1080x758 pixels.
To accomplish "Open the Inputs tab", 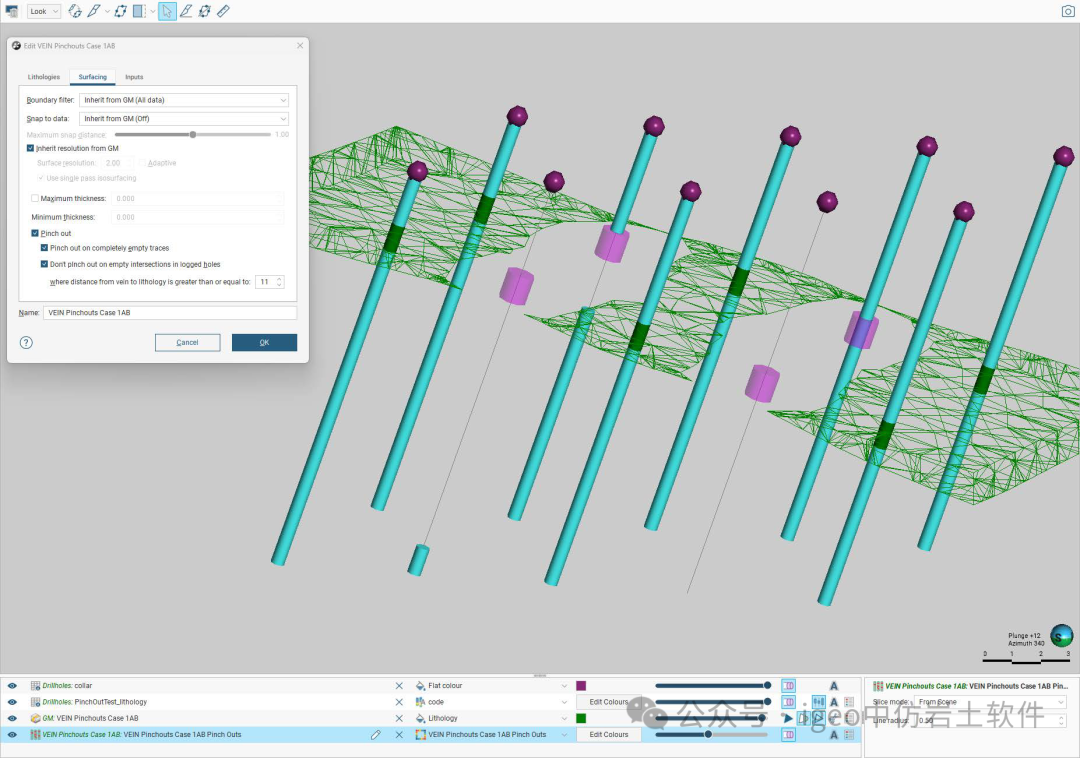I will 134,77.
